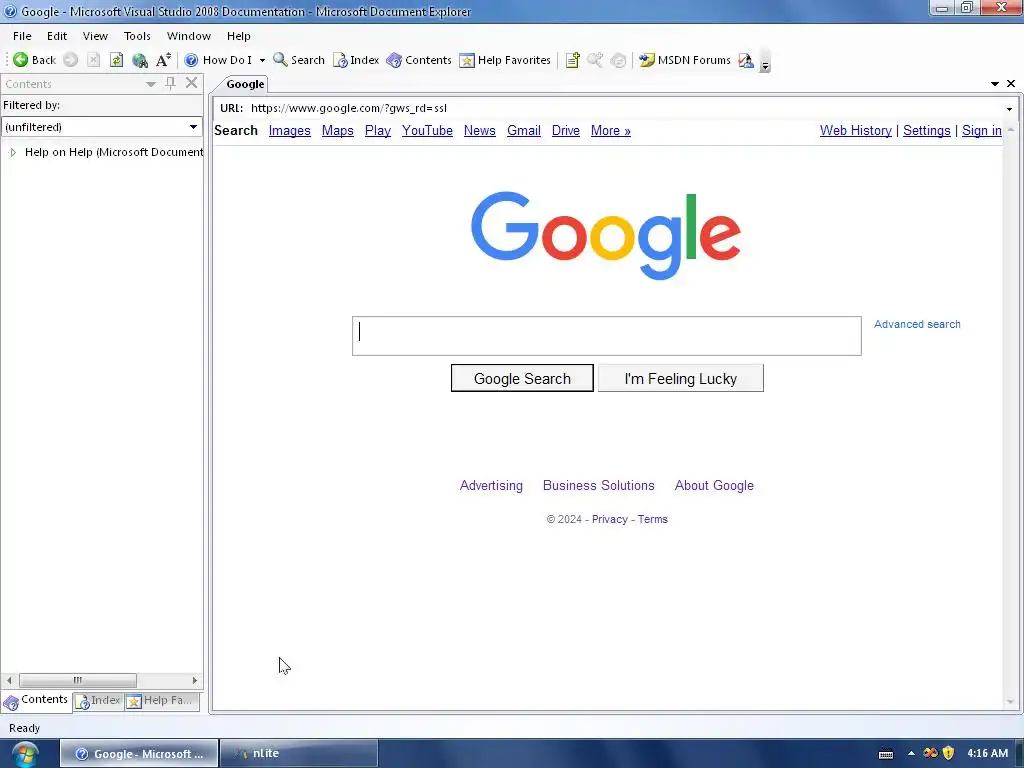Open the Contents panel position dropdown arrow

coord(151,84)
